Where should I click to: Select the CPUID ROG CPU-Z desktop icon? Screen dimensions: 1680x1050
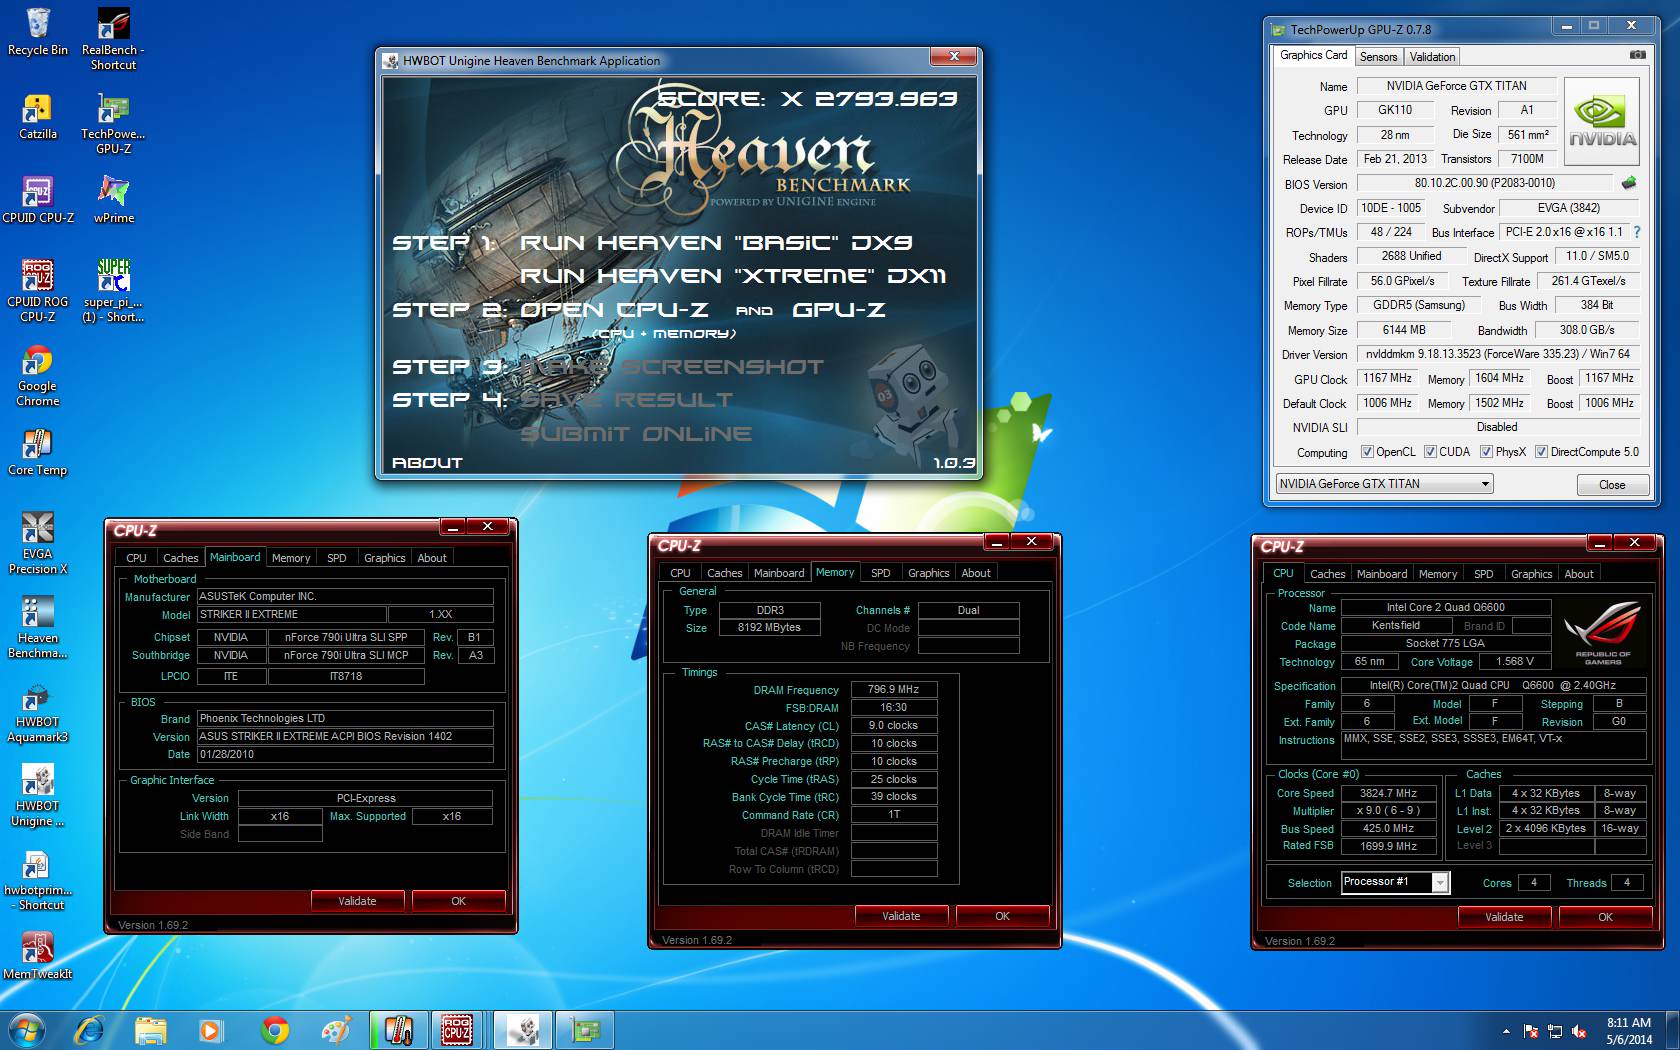(38, 291)
